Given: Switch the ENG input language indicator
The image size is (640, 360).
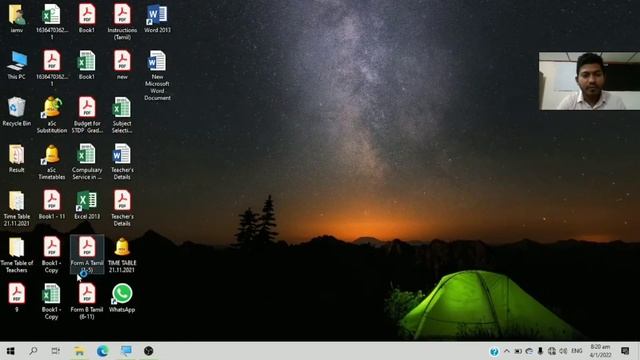Looking at the screenshot, I should click(x=576, y=351).
